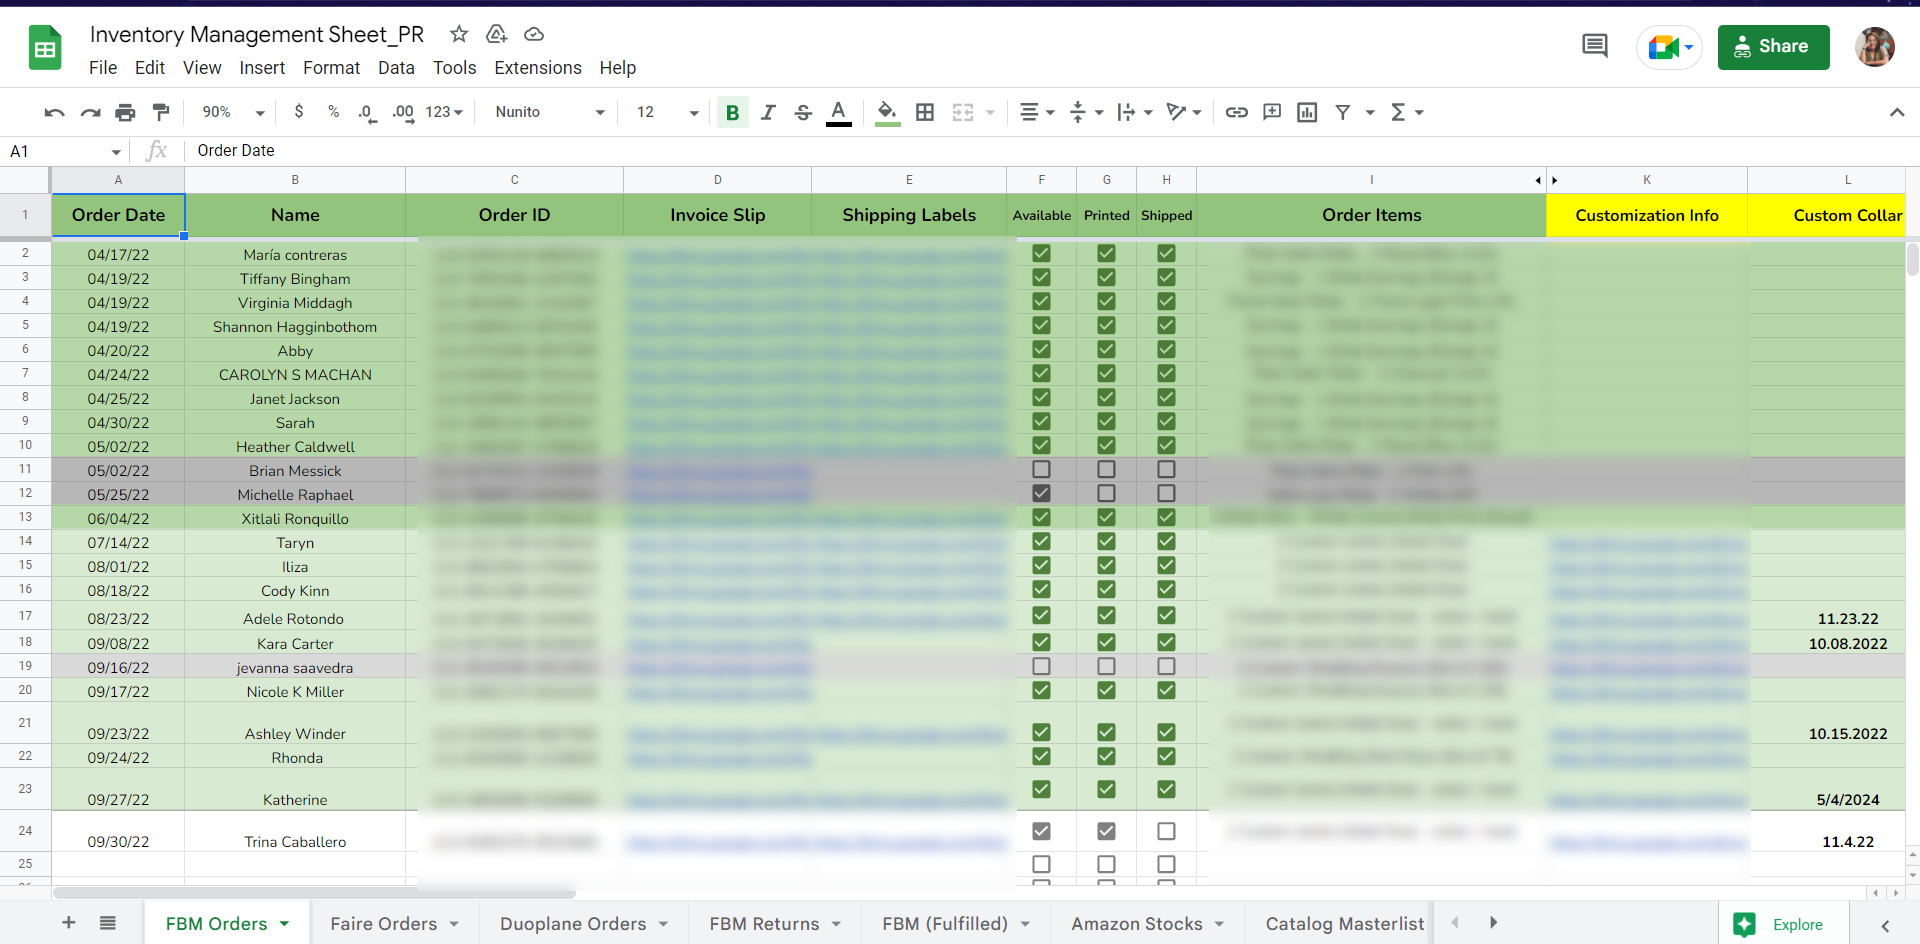Open the text color picker
The width and height of the screenshot is (1920, 944).
839,112
